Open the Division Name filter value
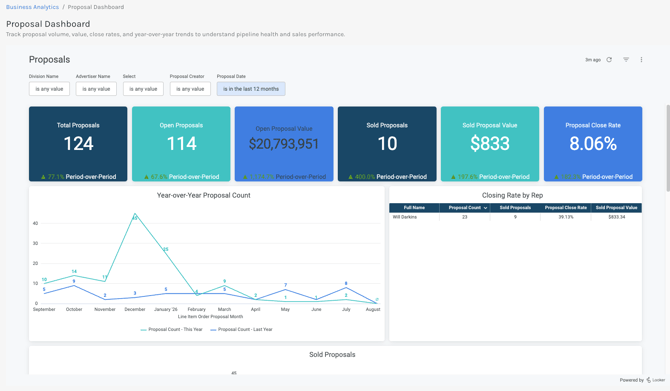Viewport: 670px width, 391px height. 49,89
